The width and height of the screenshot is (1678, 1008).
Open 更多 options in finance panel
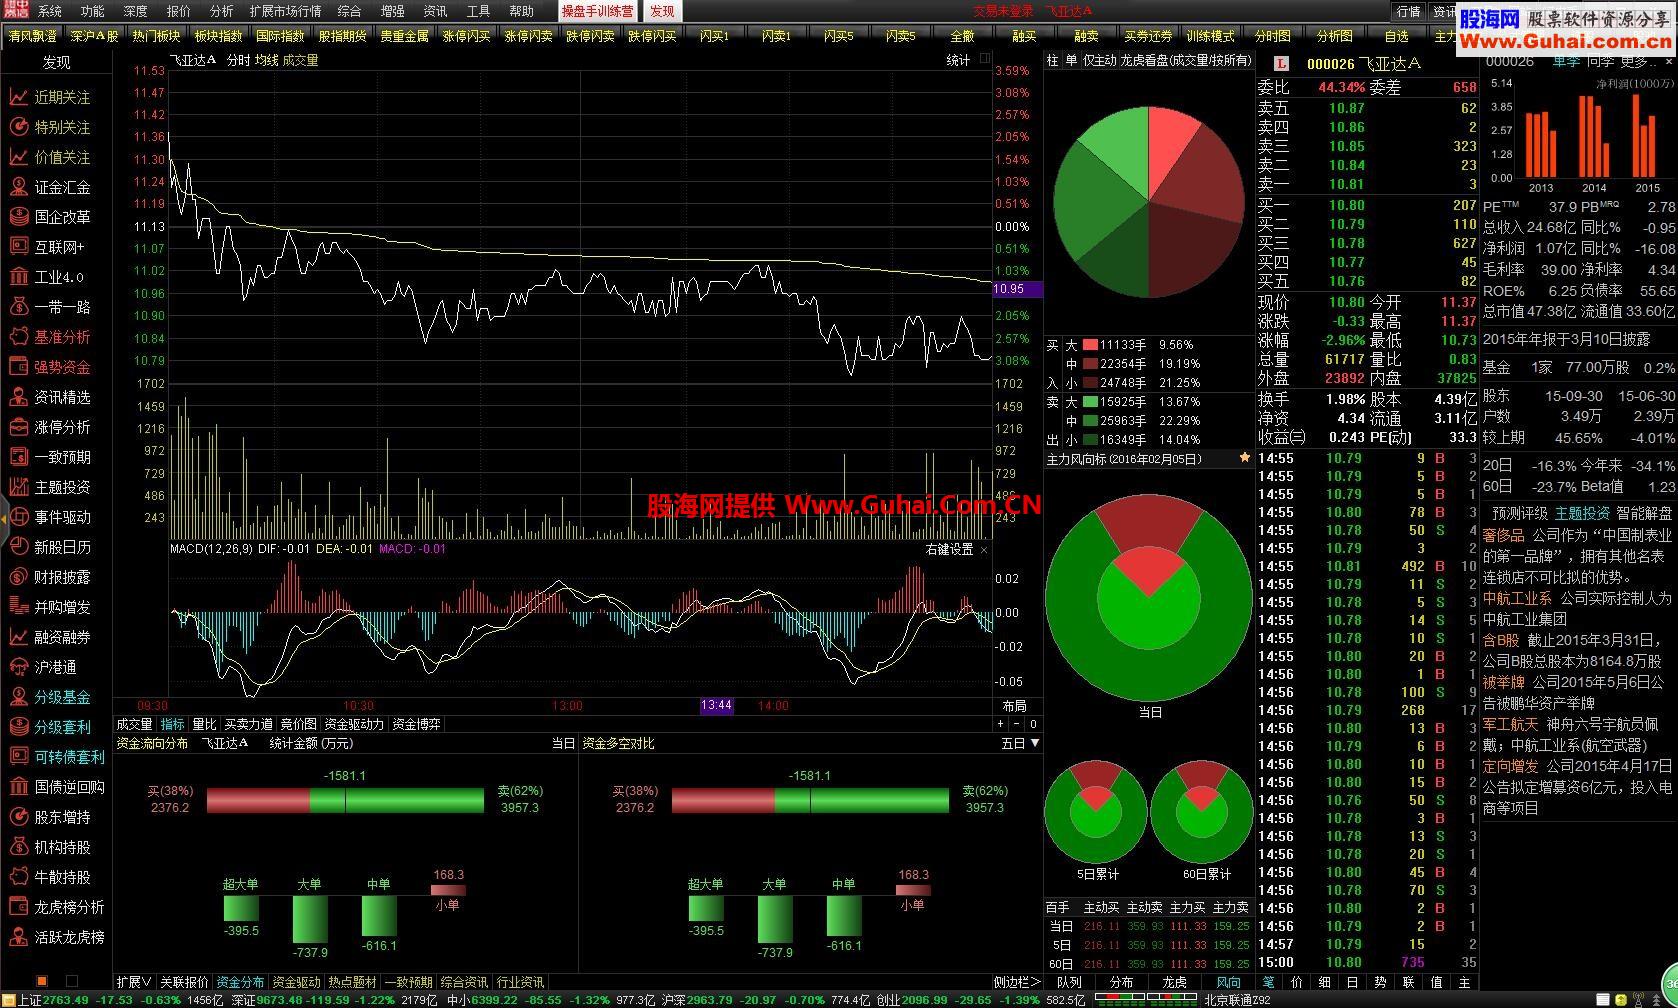(x=1636, y=61)
